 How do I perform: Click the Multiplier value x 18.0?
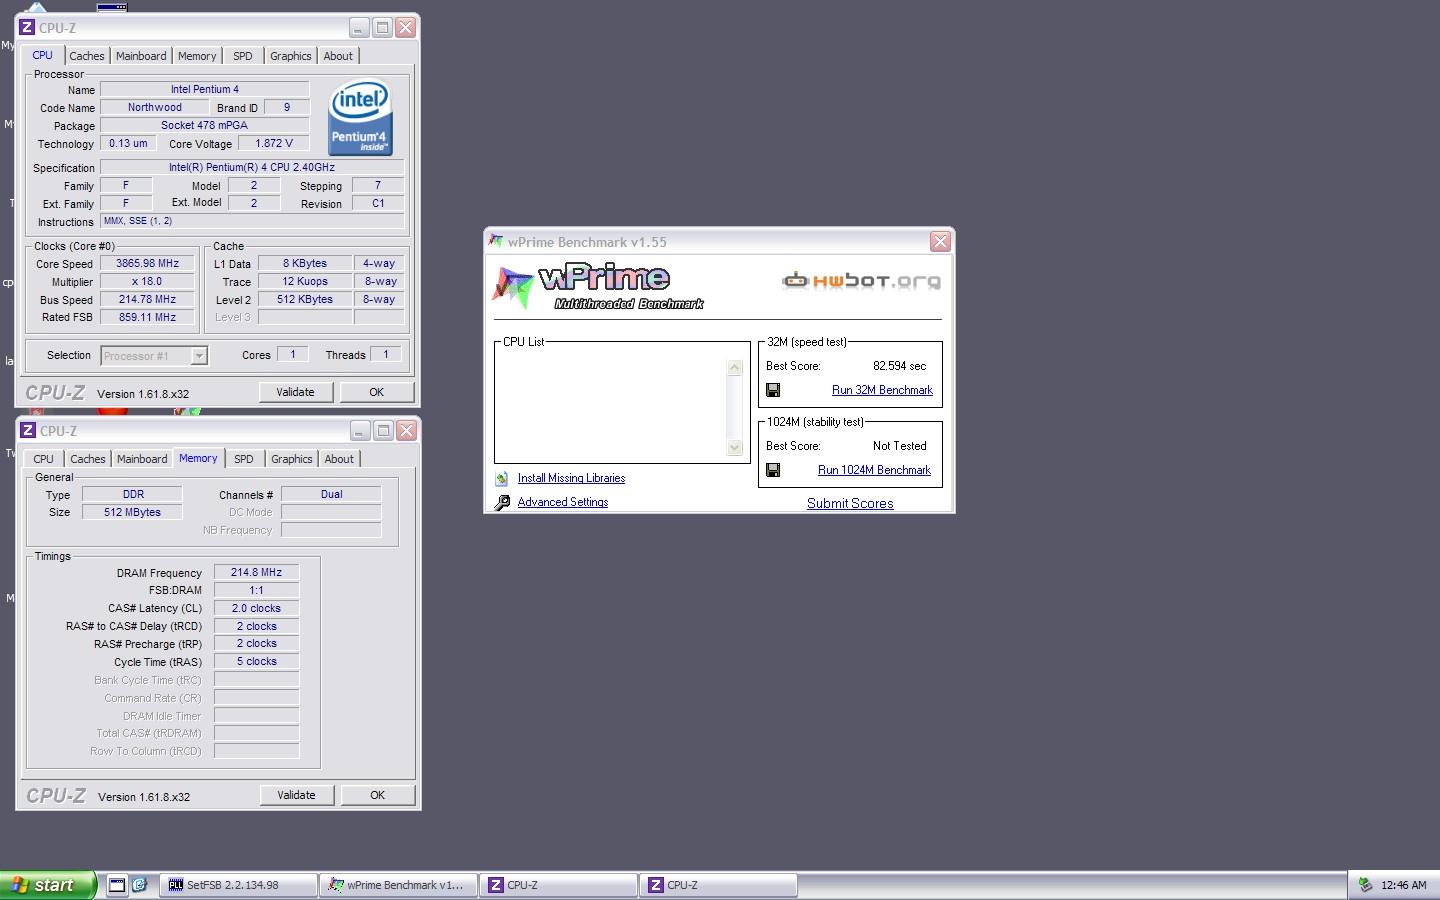(x=147, y=282)
